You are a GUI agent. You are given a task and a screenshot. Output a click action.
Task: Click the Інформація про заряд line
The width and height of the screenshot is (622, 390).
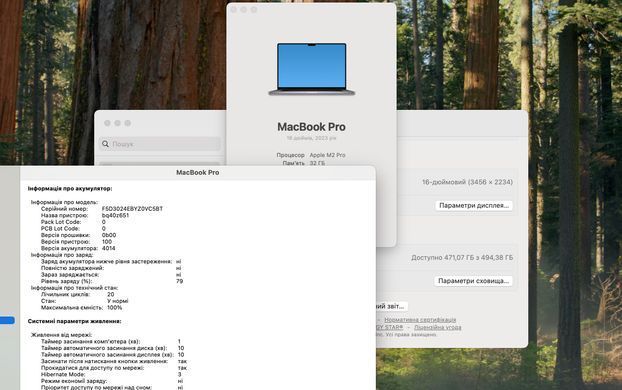click(x=62, y=255)
